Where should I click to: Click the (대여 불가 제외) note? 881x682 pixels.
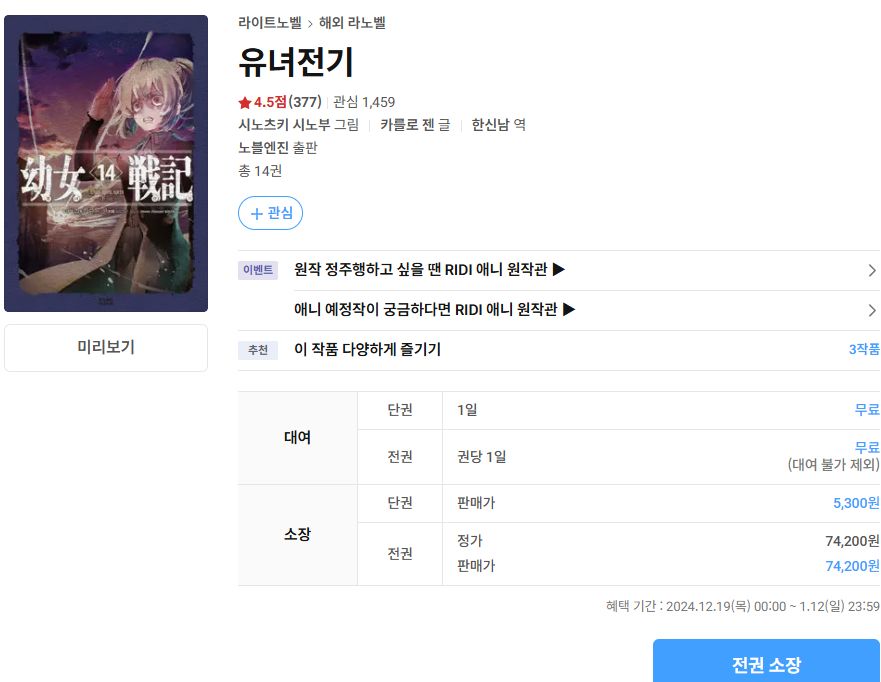tap(834, 465)
